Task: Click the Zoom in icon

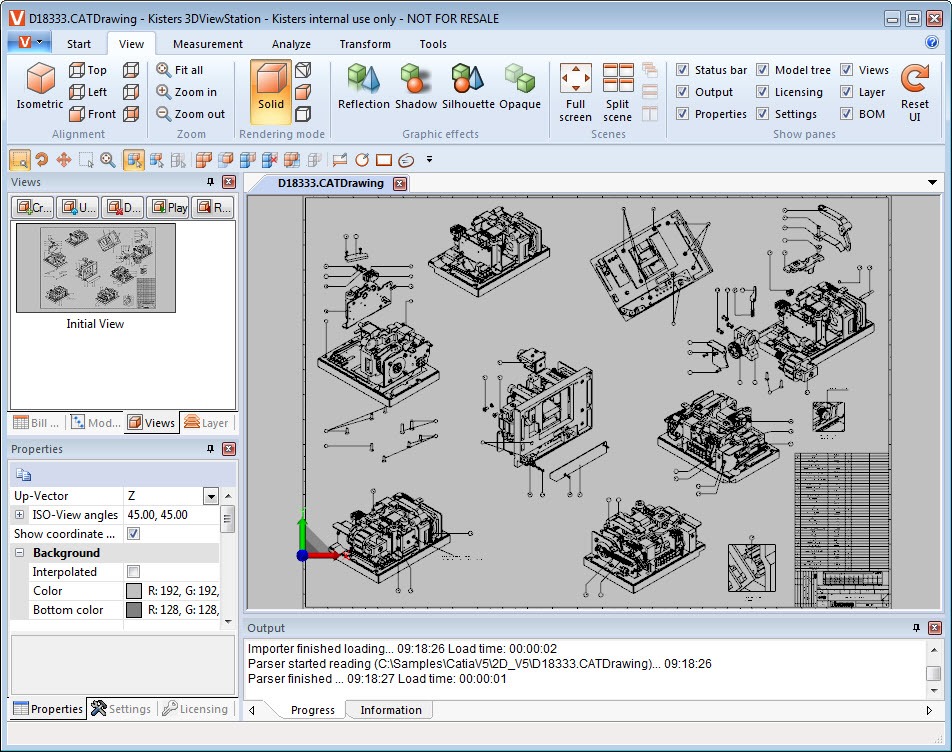Action: click(163, 92)
